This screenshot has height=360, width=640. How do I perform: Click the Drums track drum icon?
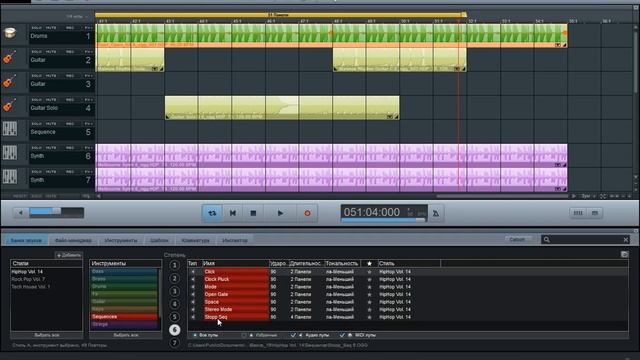(10, 33)
